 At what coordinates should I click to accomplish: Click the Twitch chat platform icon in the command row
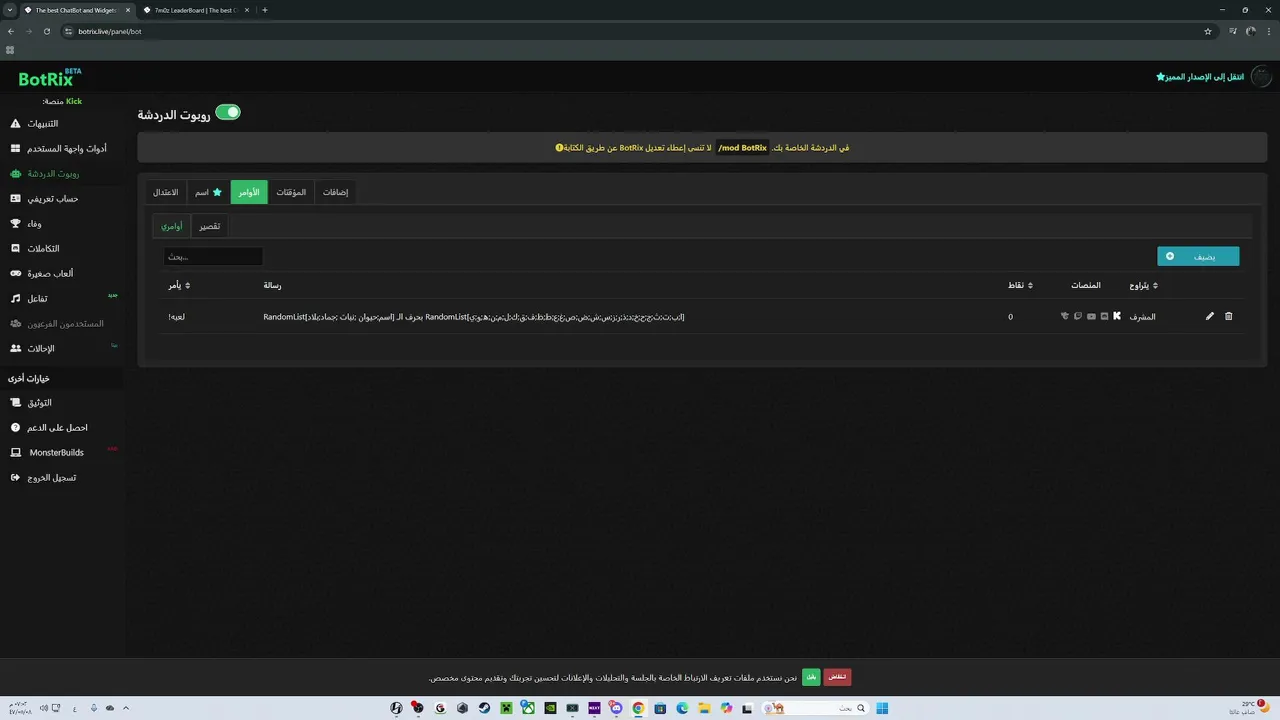click(x=1078, y=317)
